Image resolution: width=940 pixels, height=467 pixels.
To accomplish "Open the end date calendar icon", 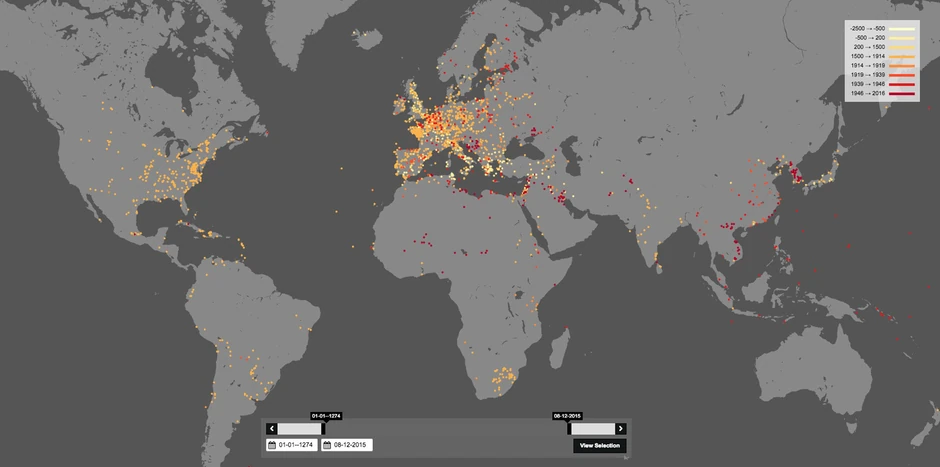I will [x=327, y=445].
